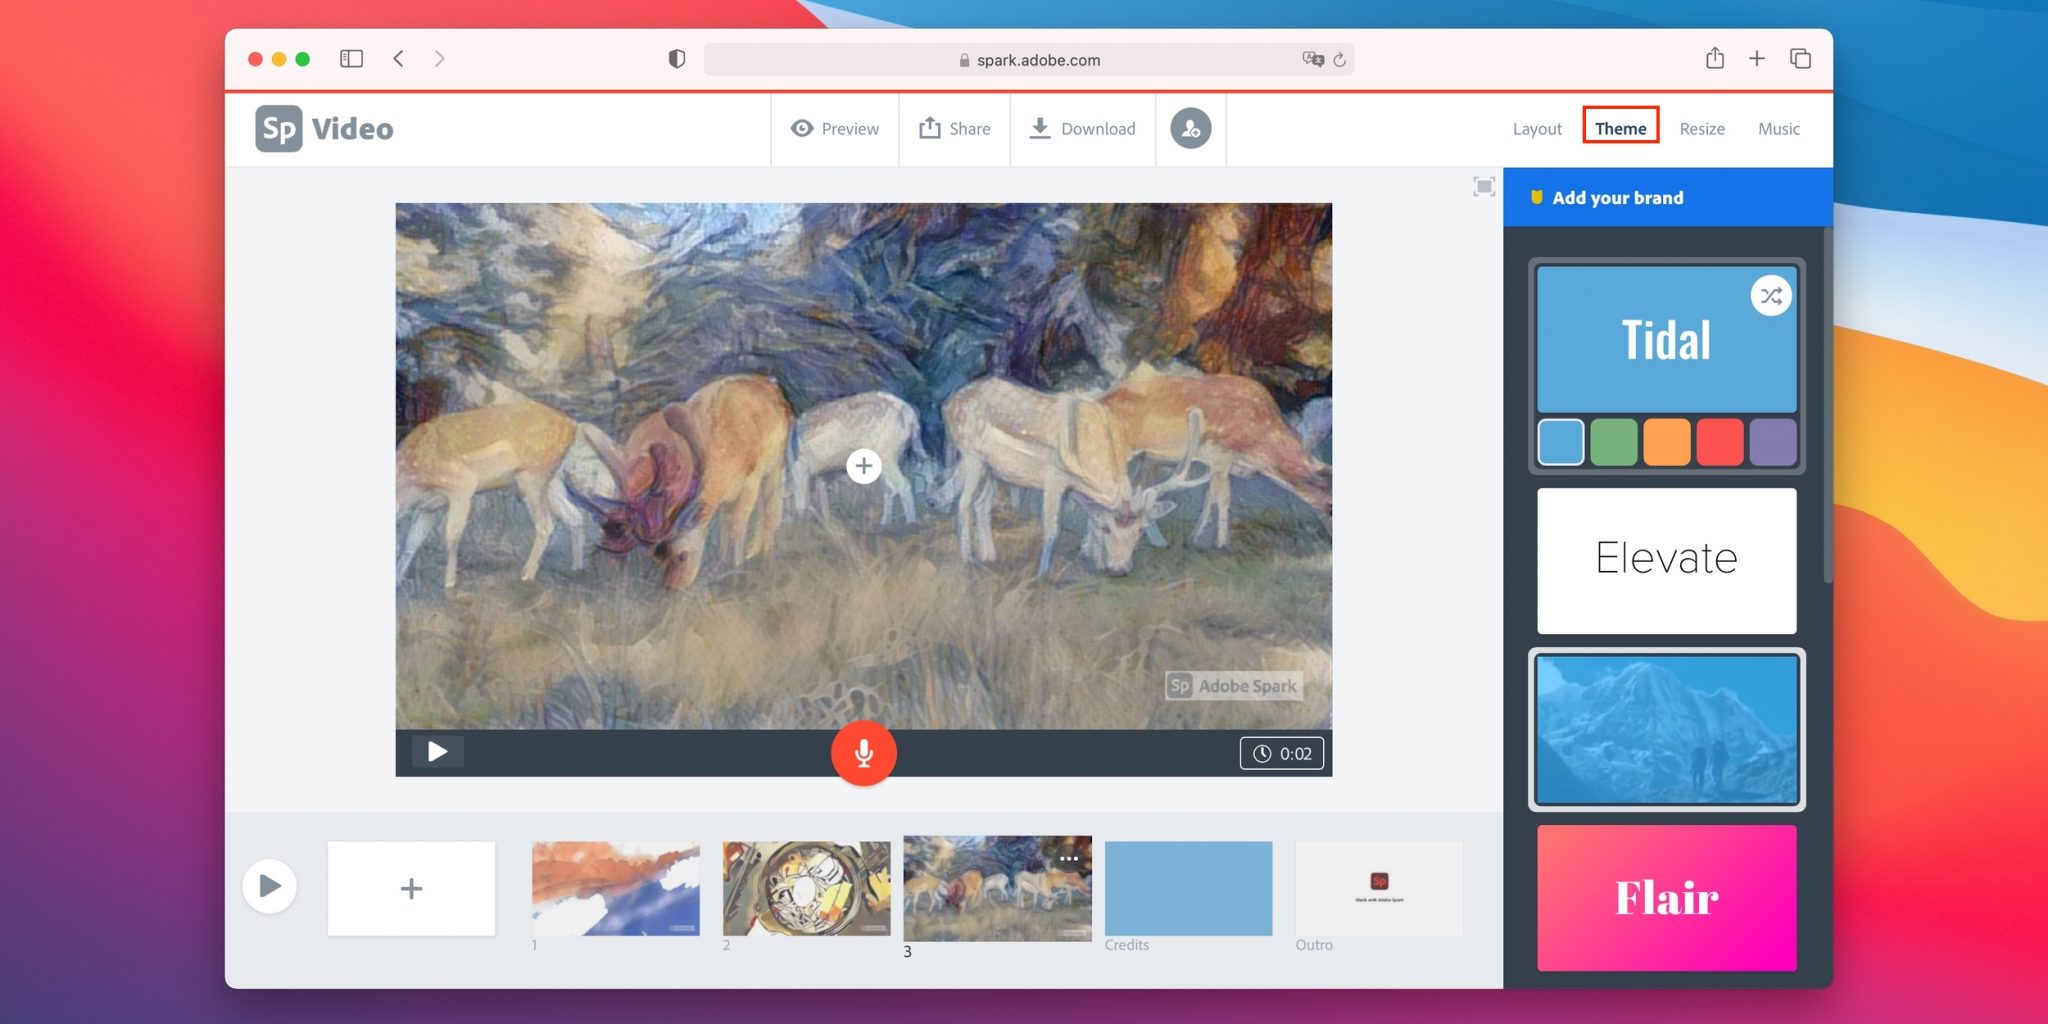Pick the purple Tidal color swatch
Image resolution: width=2048 pixels, height=1024 pixels.
pos(1772,442)
